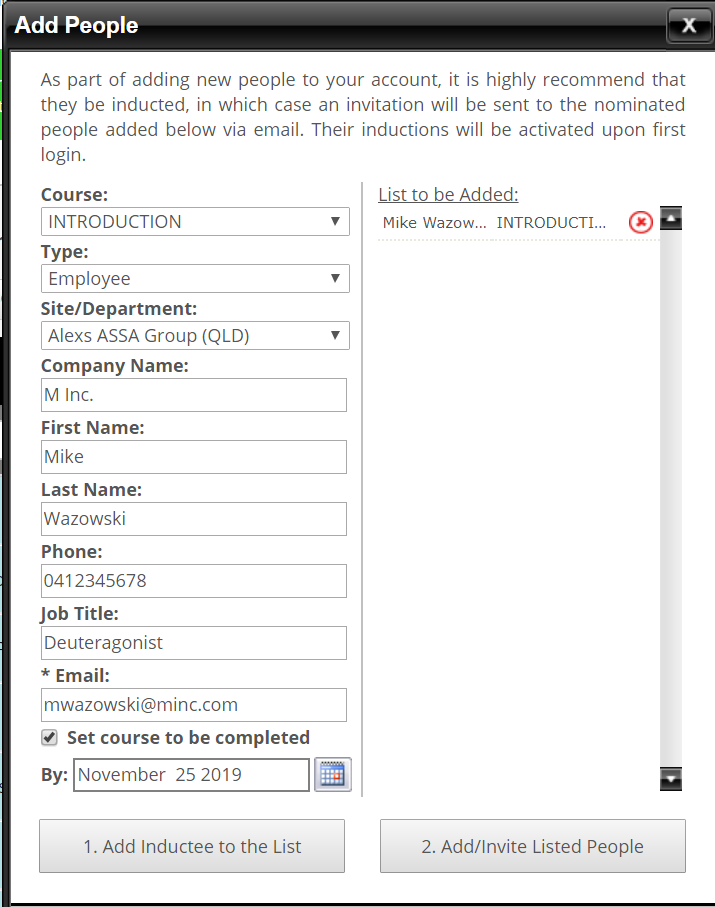Close the Add People dialog
Screen dimensions: 715x907
[x=689, y=25]
